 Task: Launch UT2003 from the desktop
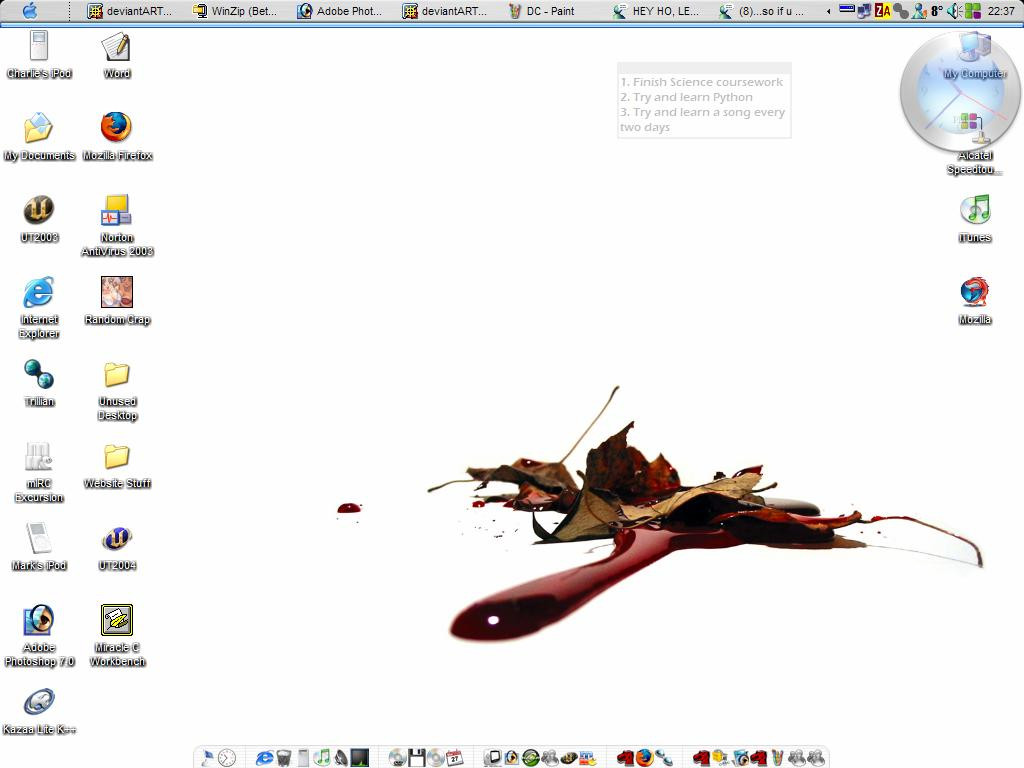39,218
